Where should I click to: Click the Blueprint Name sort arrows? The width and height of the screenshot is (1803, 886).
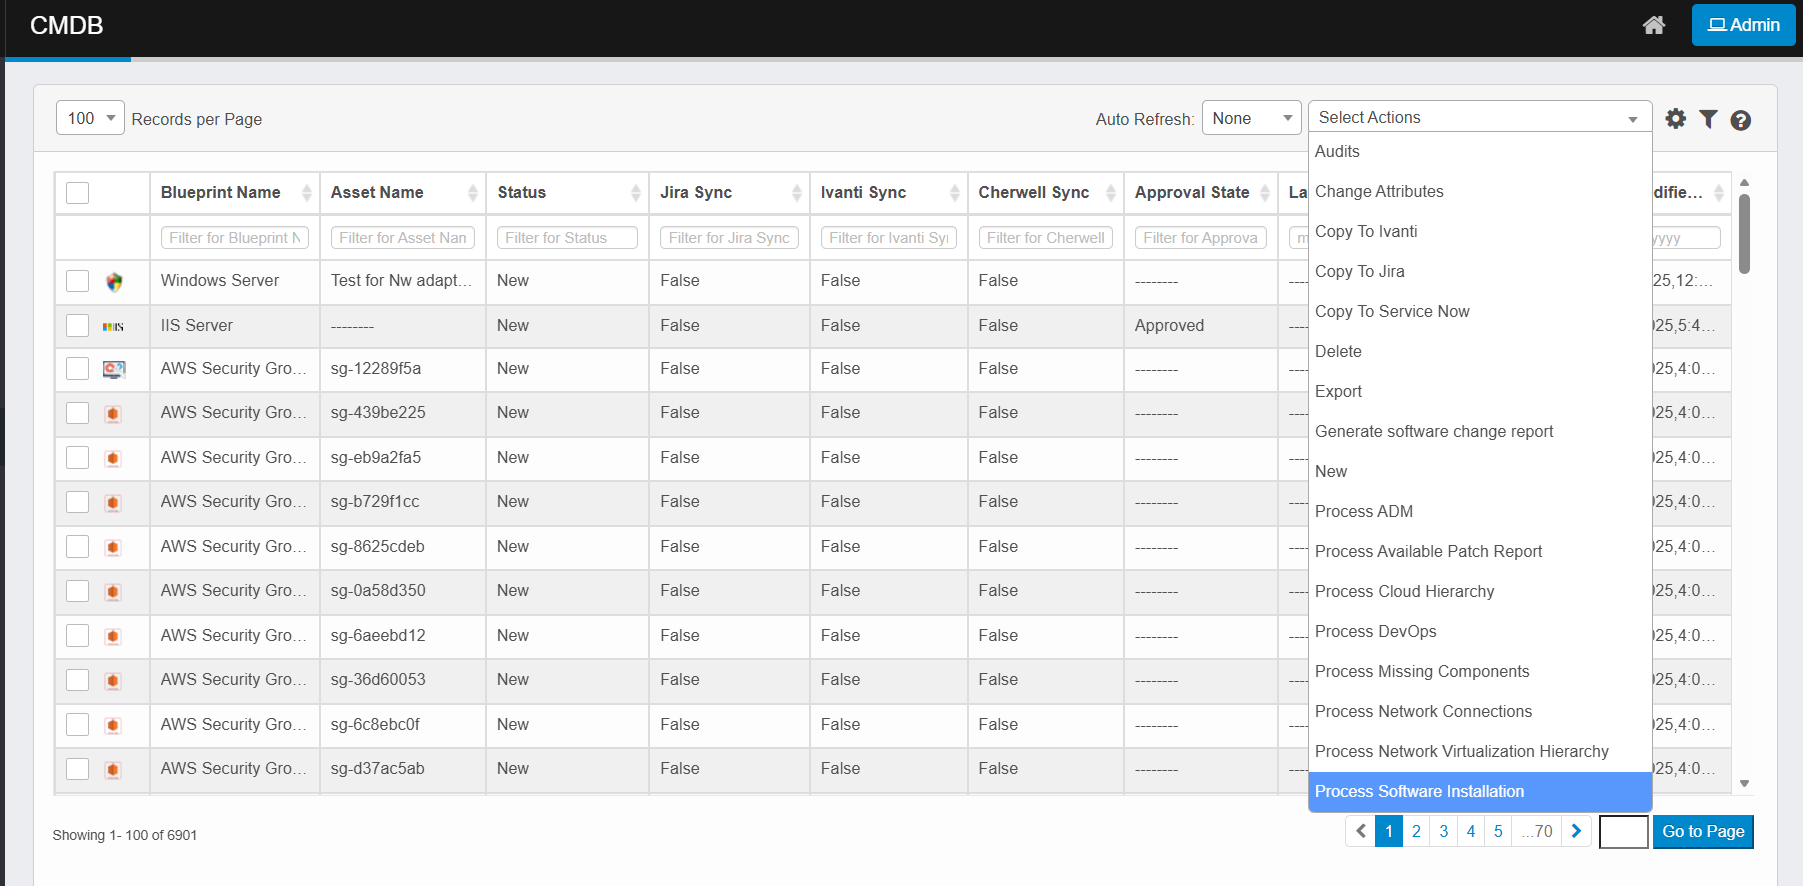pos(306,193)
